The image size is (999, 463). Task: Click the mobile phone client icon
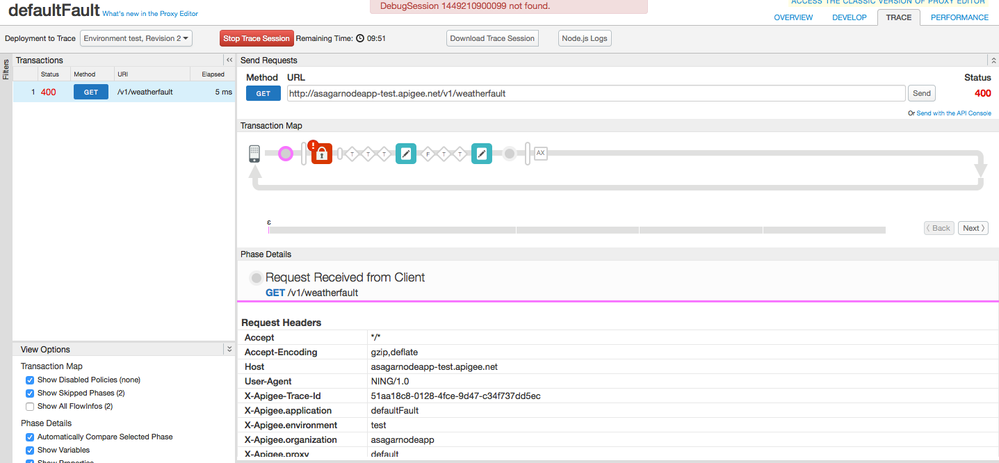click(254, 153)
